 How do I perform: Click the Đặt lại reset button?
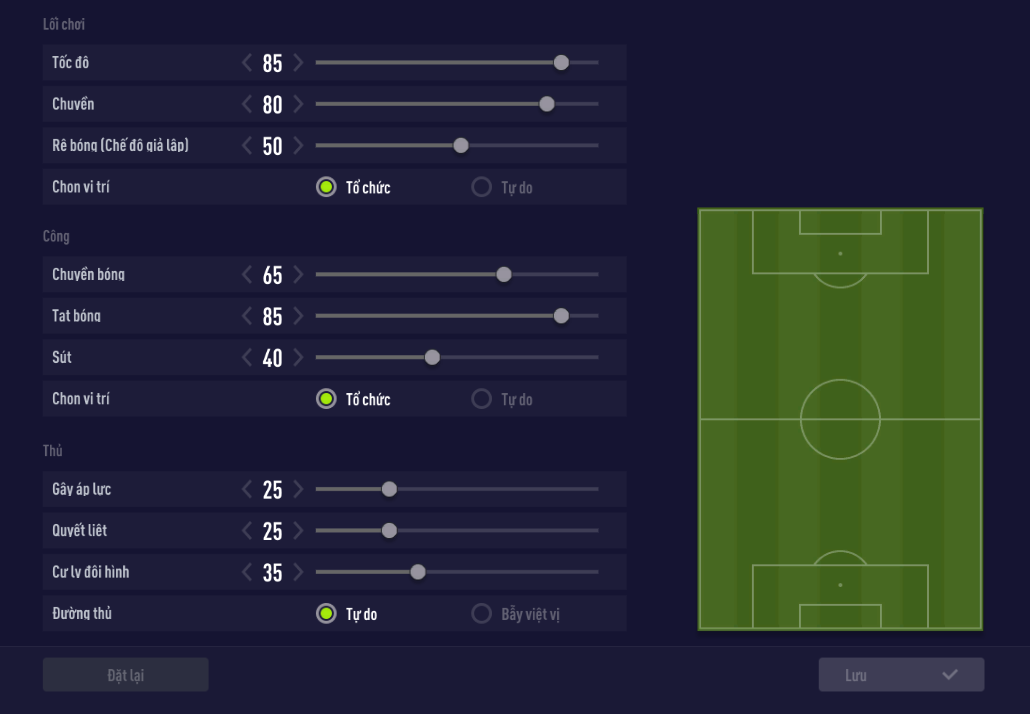[x=125, y=675]
